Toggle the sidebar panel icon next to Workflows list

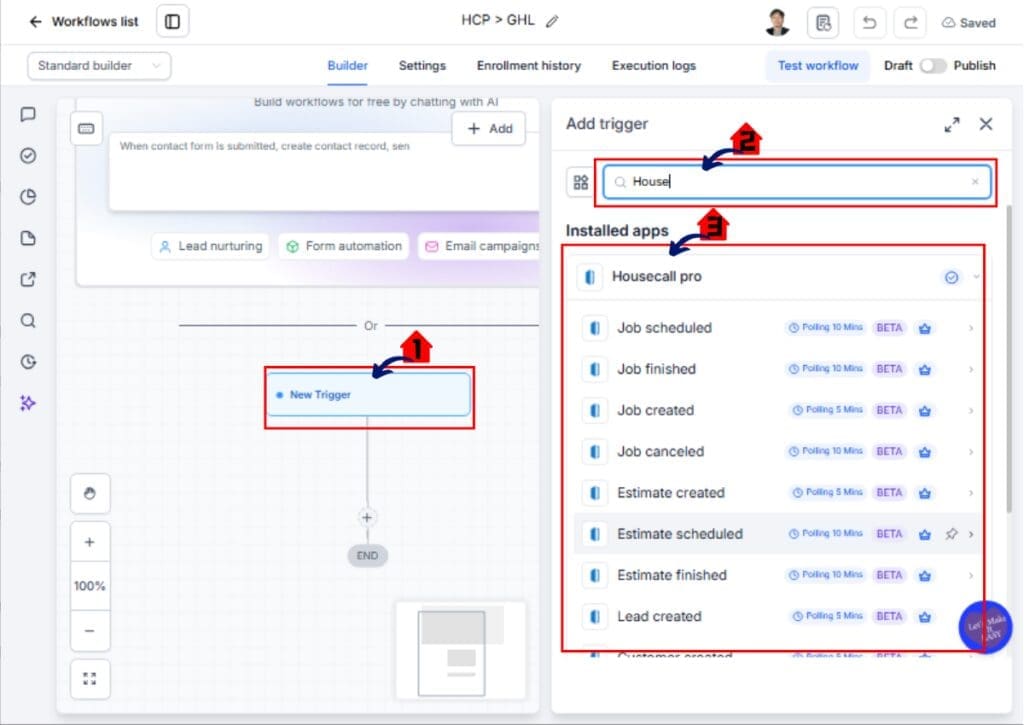point(172,22)
